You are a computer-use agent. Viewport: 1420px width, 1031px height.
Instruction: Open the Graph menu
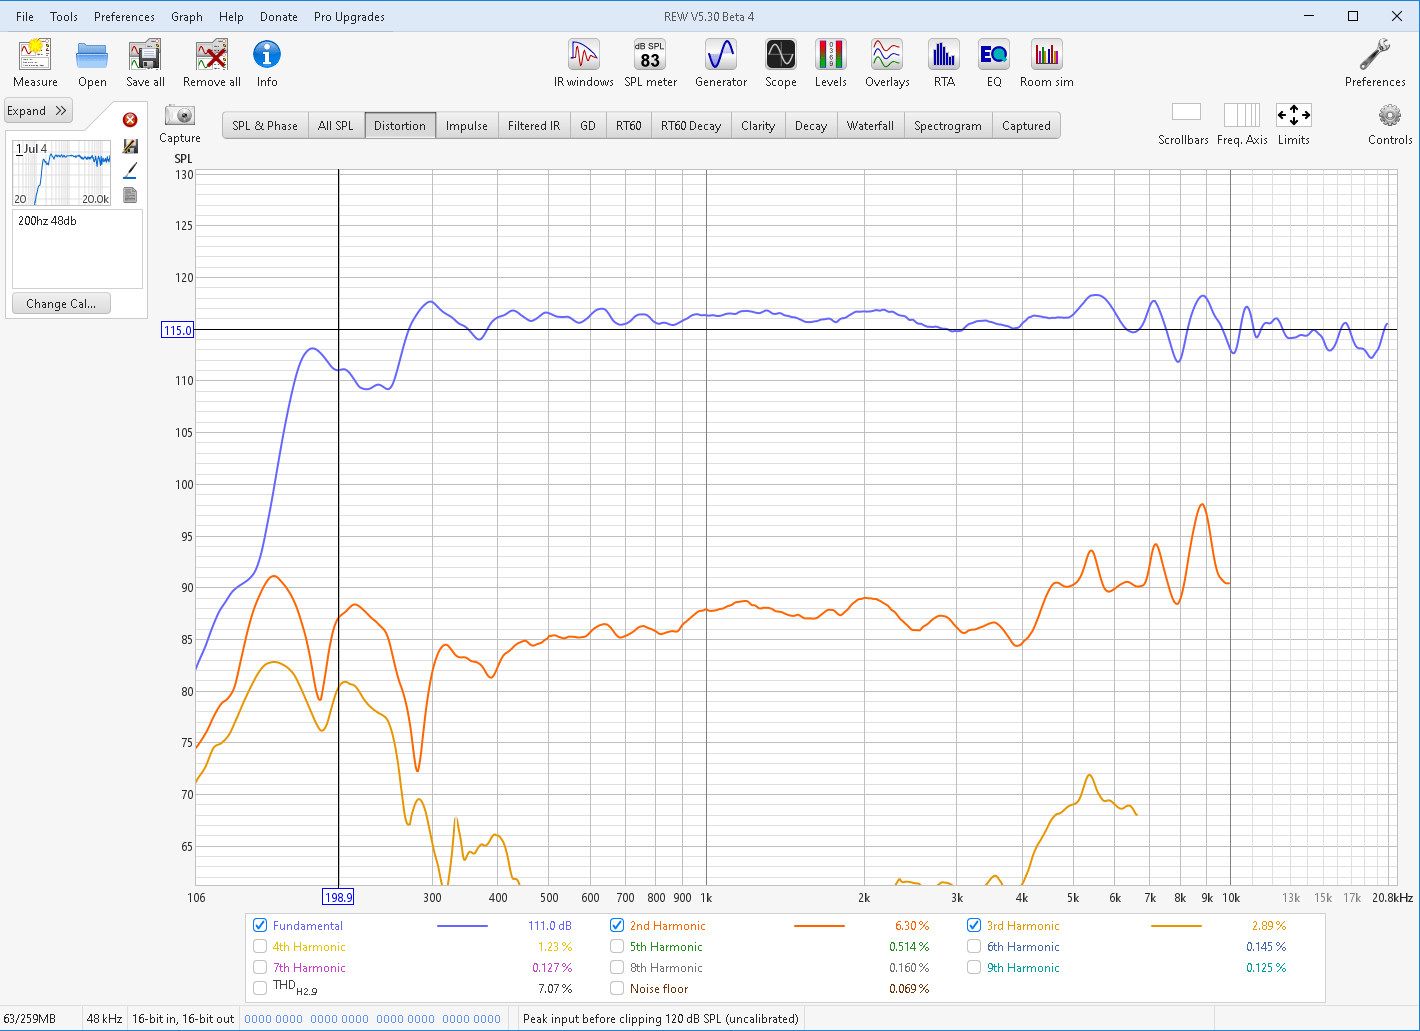point(187,16)
